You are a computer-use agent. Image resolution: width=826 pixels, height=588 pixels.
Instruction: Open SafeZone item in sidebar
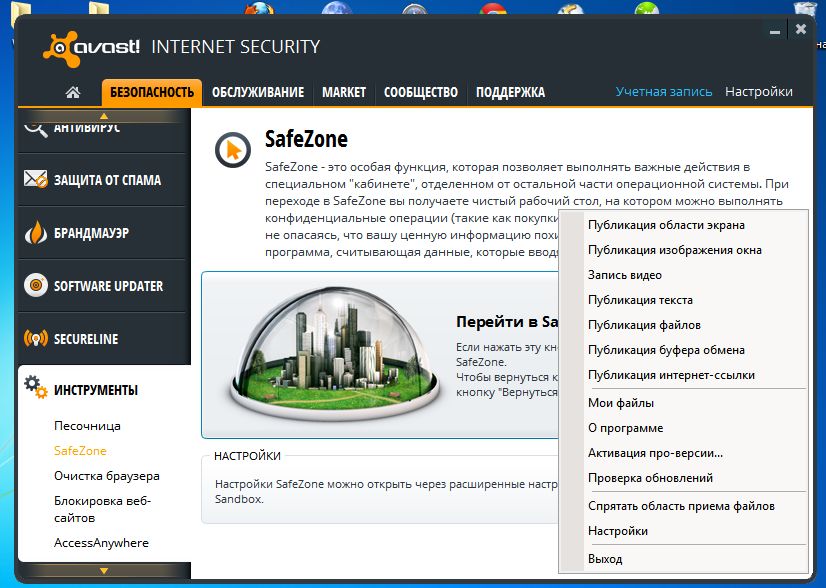(x=80, y=451)
